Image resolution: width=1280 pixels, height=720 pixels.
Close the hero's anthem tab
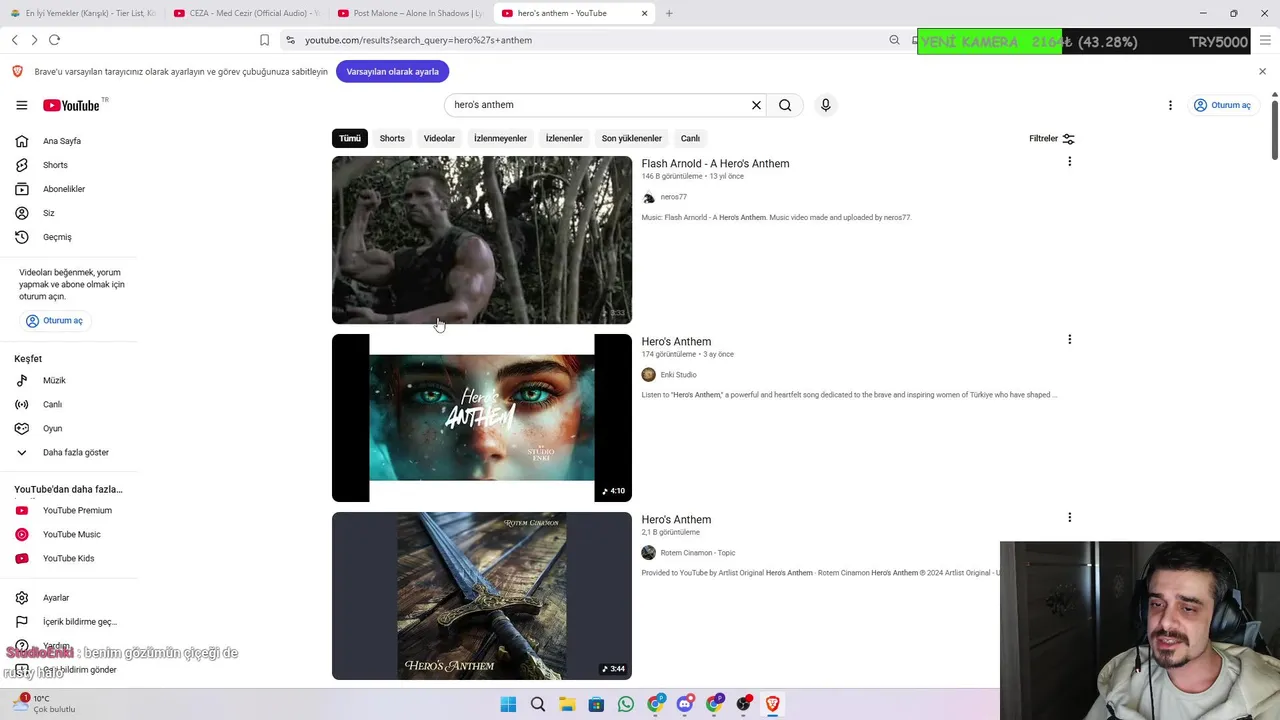(644, 13)
